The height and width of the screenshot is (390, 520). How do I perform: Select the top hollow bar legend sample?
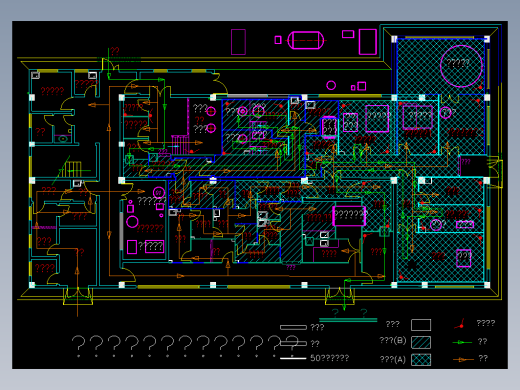click(x=293, y=327)
